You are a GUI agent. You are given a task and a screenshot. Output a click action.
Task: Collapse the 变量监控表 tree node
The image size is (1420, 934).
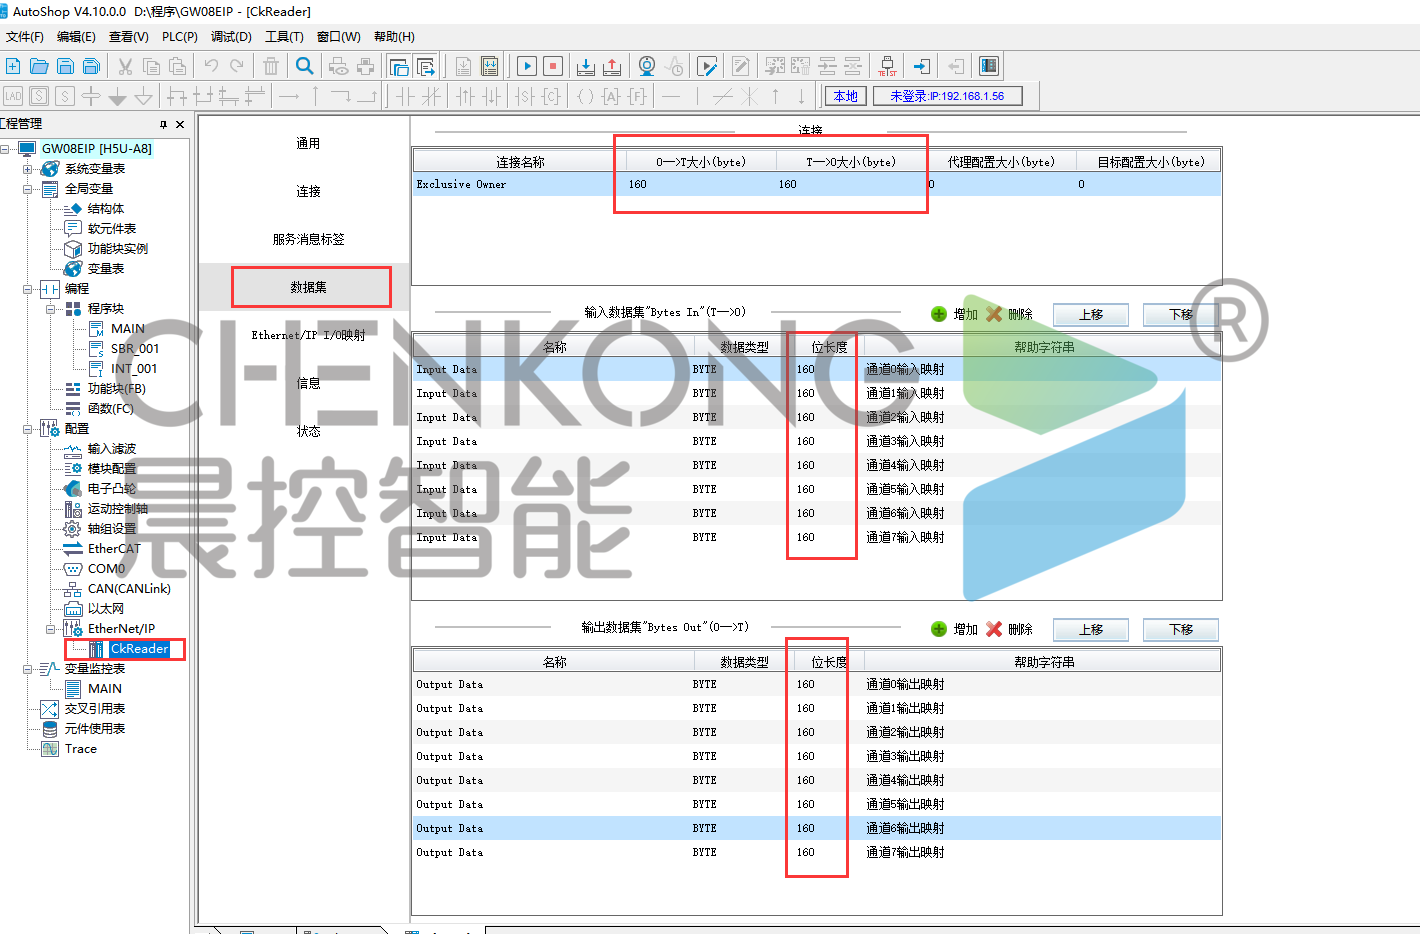(28, 669)
